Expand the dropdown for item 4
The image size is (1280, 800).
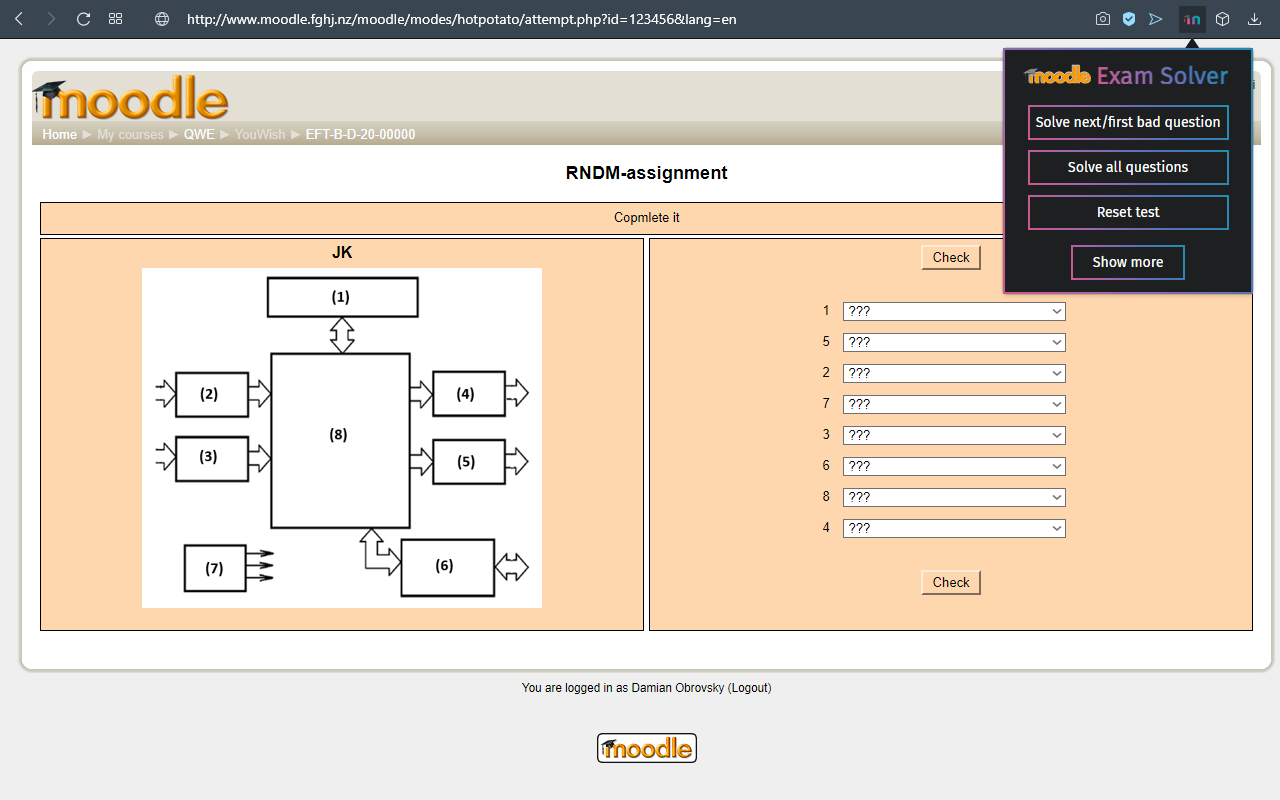[x=954, y=528]
